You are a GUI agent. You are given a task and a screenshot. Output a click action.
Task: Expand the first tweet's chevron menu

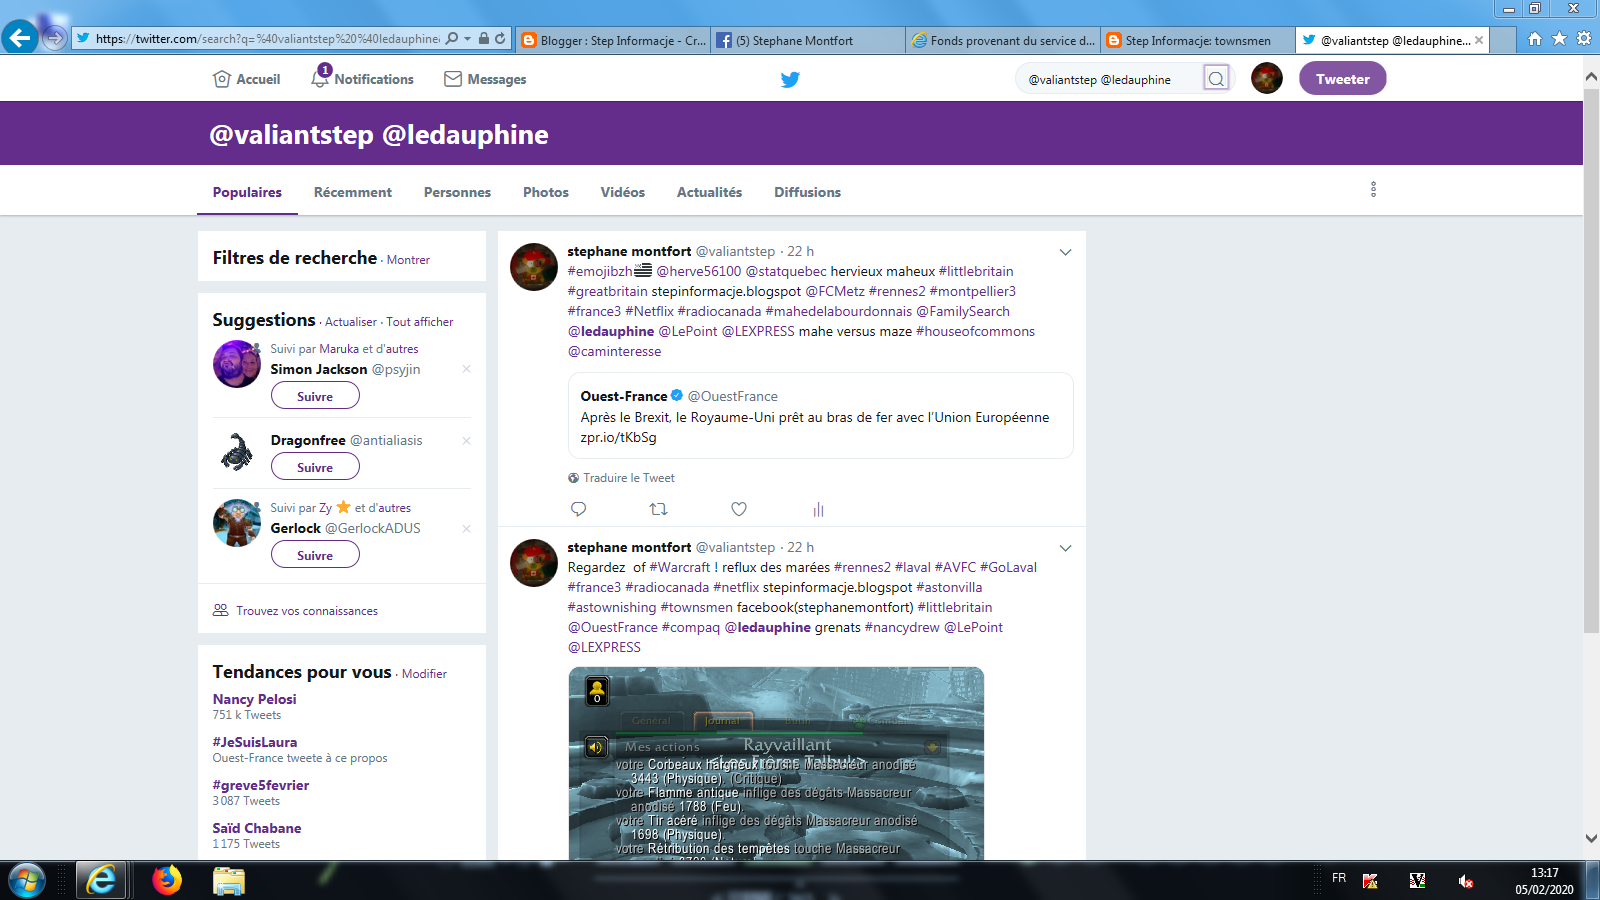[1065, 252]
